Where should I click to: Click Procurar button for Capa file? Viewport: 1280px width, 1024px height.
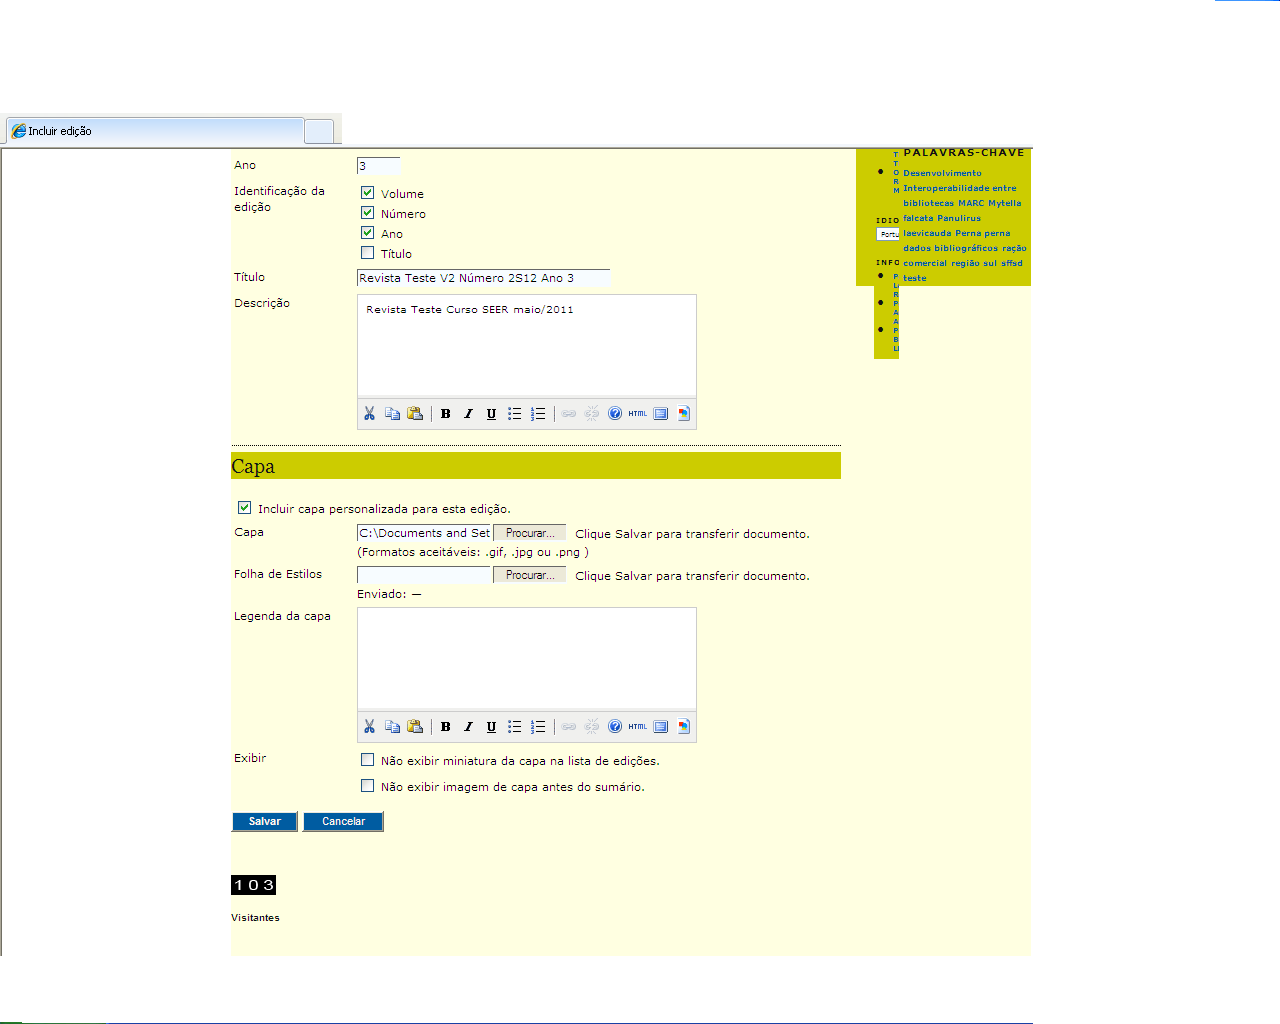[529, 533]
